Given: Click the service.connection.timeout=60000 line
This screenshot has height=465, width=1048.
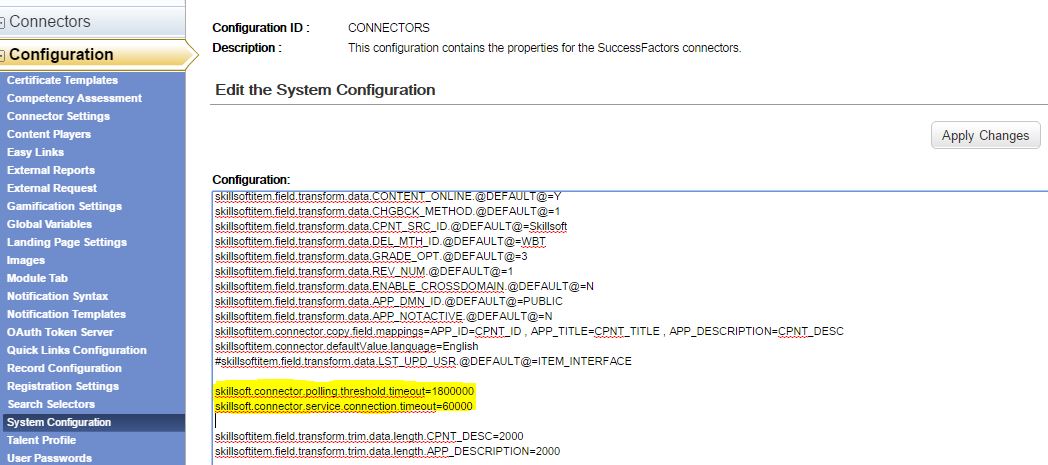Looking at the screenshot, I should [x=344, y=406].
